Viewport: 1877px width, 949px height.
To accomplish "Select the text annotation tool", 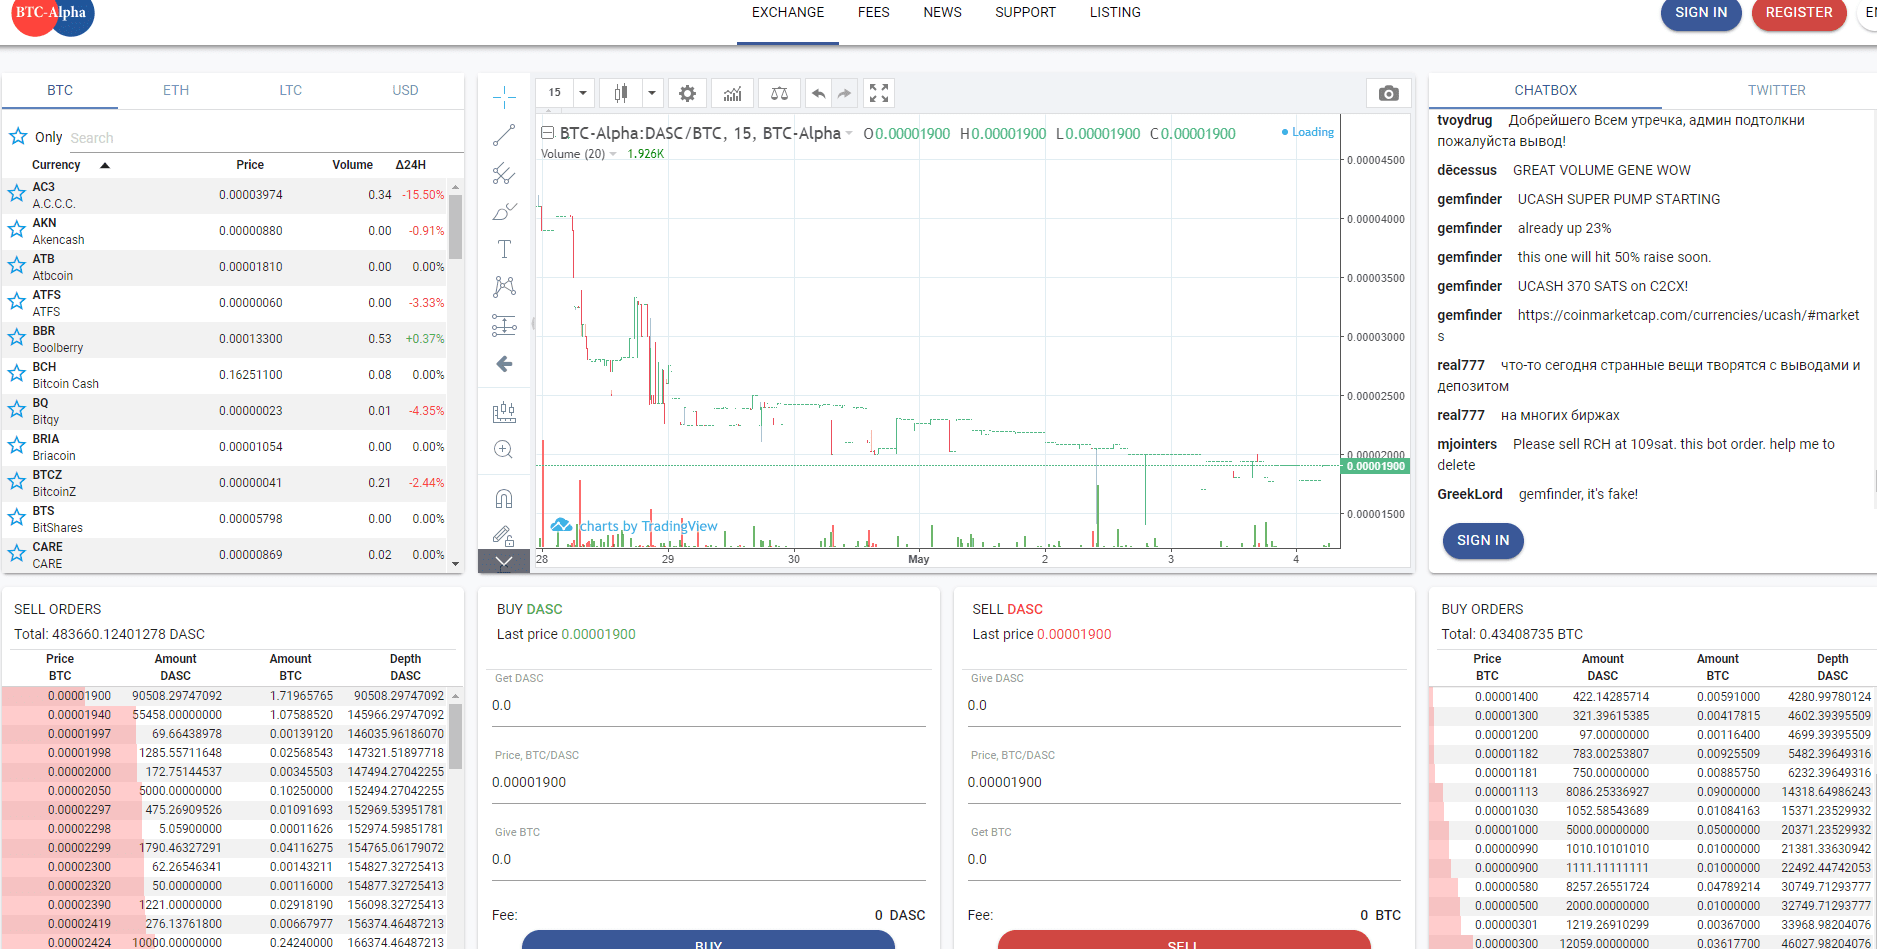I will [x=504, y=249].
